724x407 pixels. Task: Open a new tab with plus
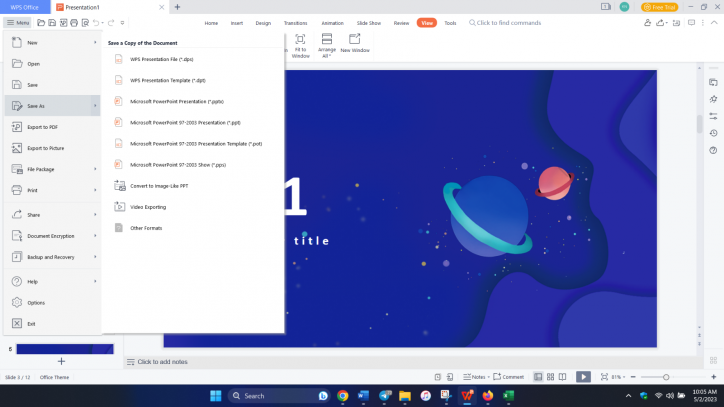coord(177,7)
